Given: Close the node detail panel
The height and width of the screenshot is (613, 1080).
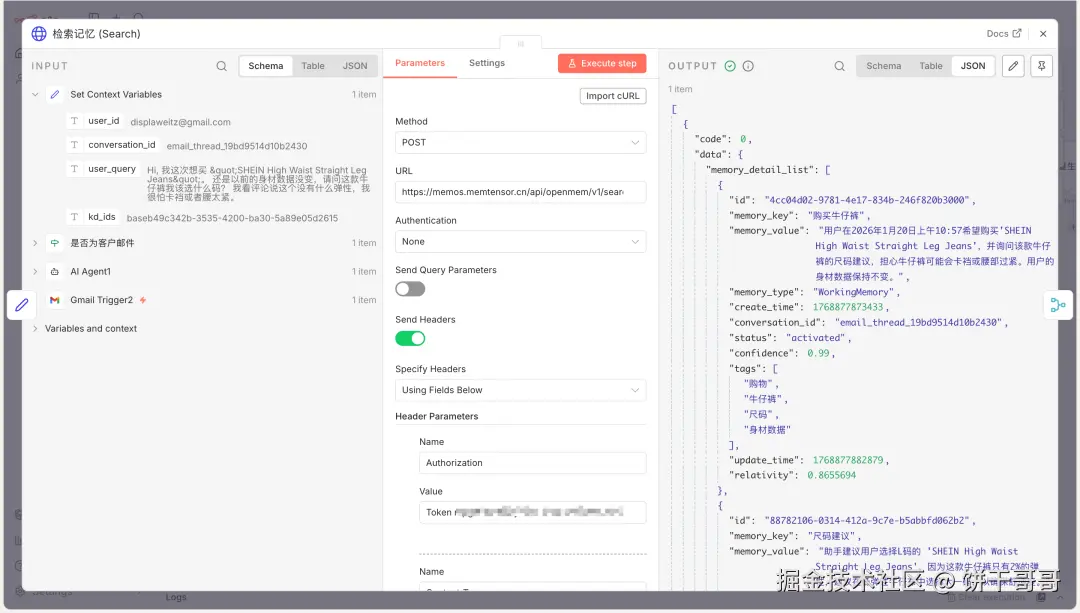Looking at the screenshot, I should tap(1043, 34).
